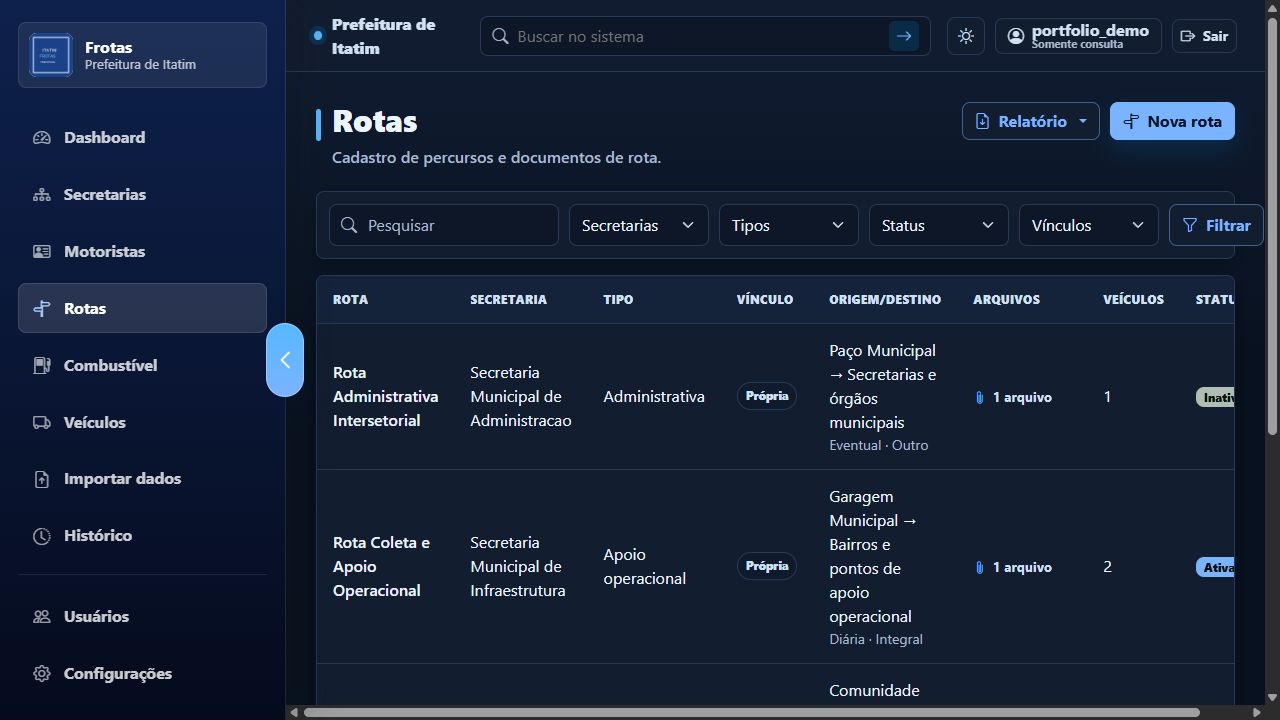1280x720 pixels.
Task: Click the Combustível fuel pump icon
Action: [x=42, y=366]
